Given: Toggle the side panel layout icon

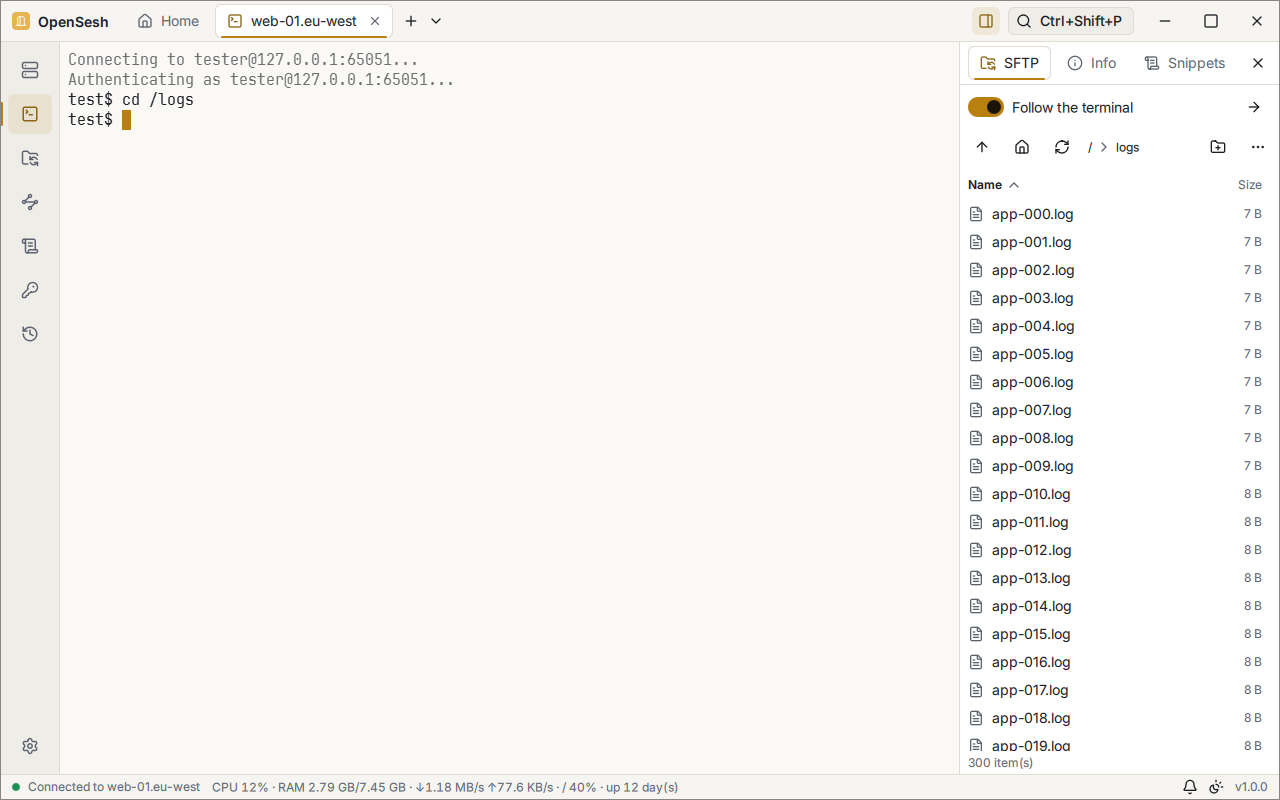Looking at the screenshot, I should 986,21.
